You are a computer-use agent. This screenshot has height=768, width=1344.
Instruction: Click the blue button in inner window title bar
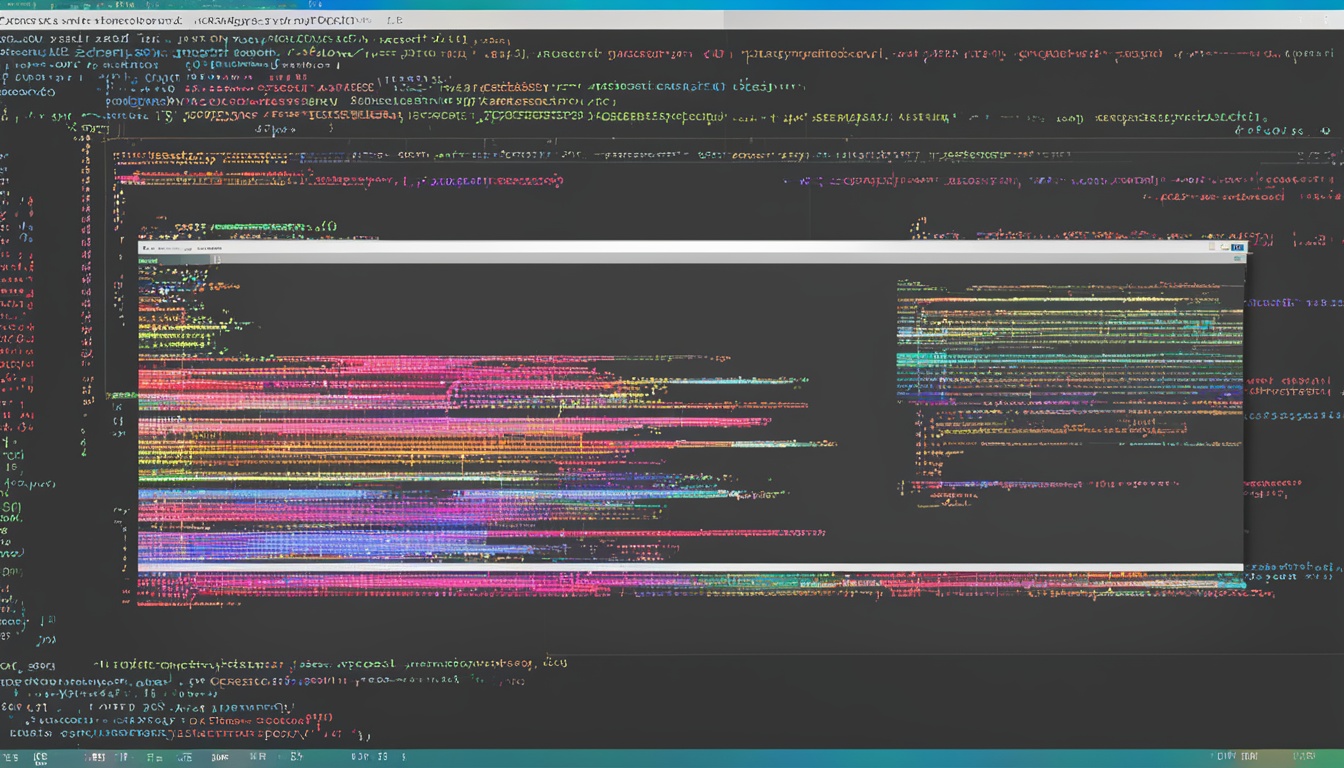[1237, 247]
